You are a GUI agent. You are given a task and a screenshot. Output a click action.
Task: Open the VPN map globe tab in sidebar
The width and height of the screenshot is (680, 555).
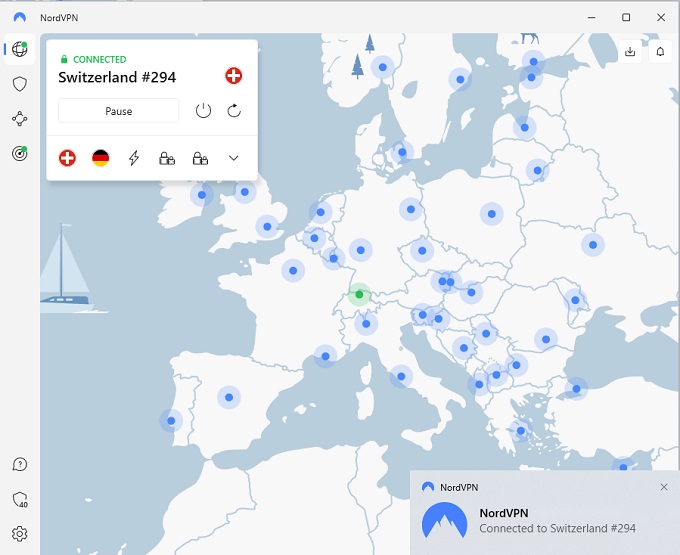[x=20, y=49]
